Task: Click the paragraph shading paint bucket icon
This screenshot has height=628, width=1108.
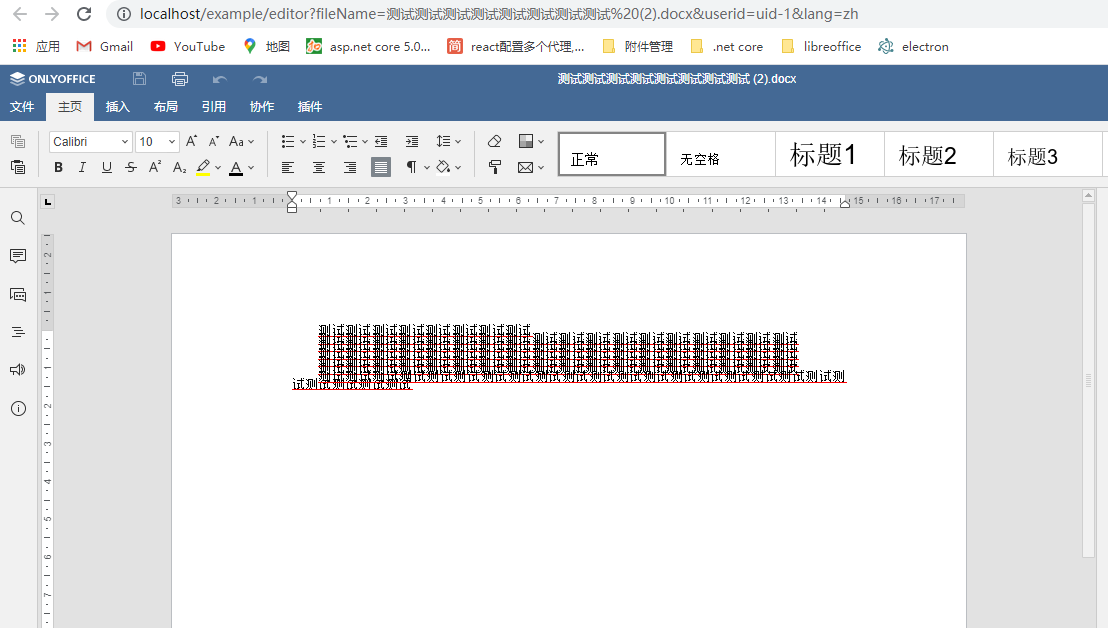Action: pyautogui.click(x=443, y=167)
